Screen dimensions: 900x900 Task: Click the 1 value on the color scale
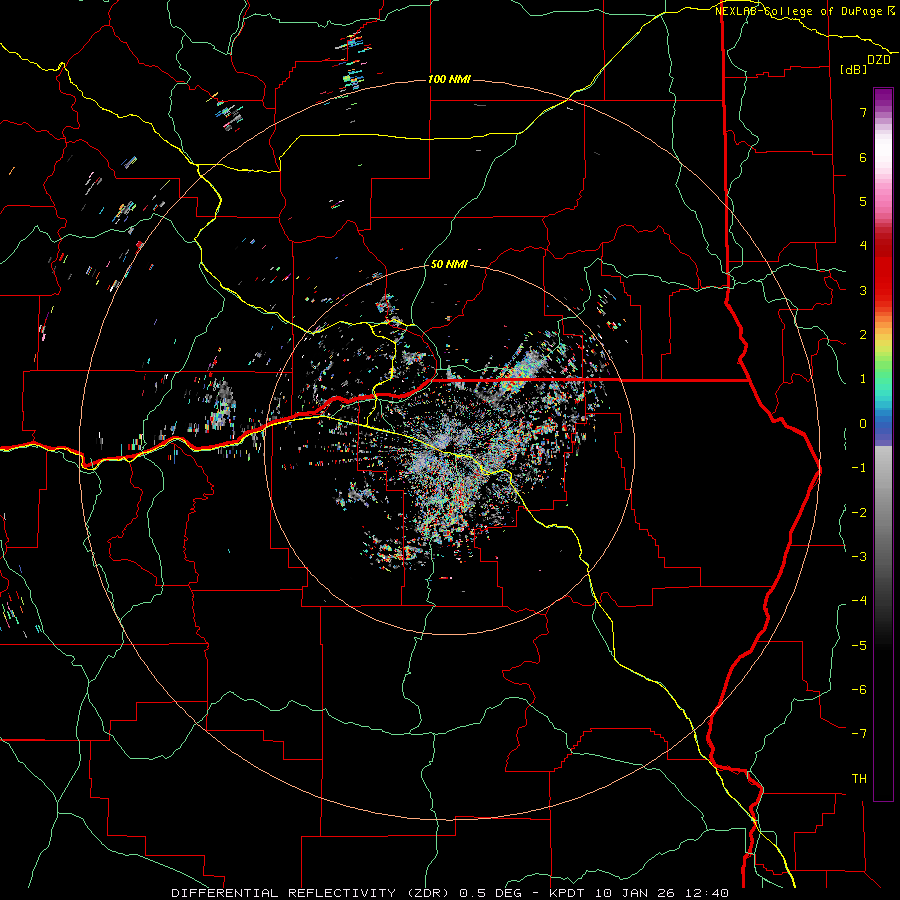863,379
